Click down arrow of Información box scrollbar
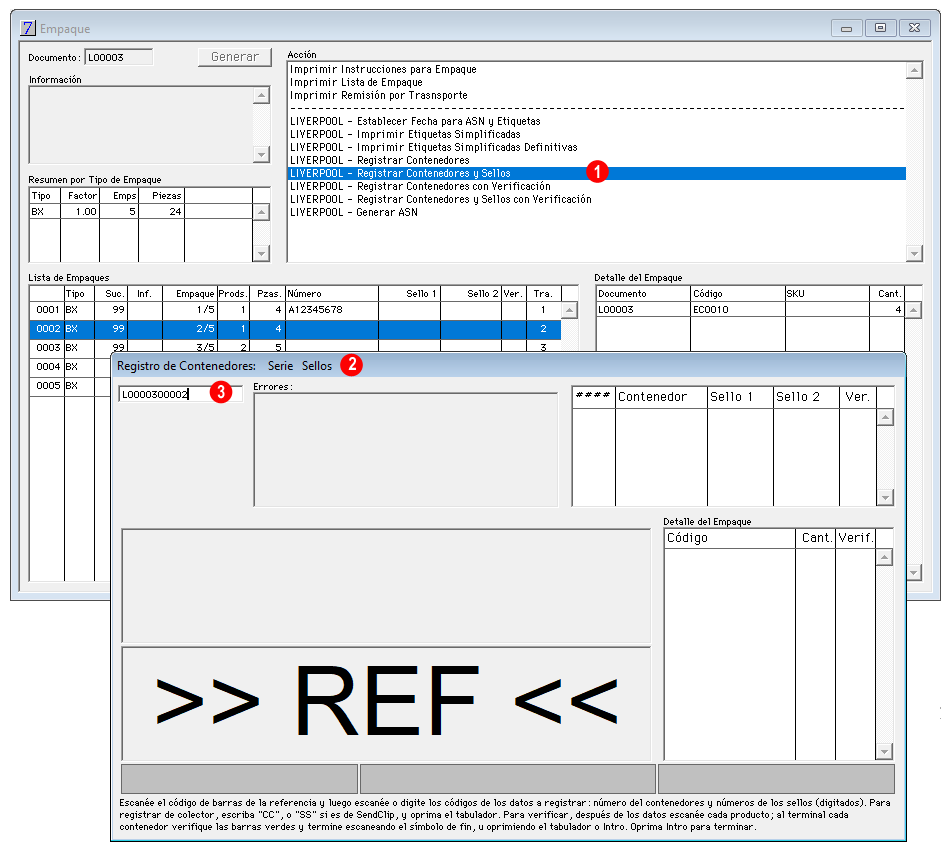Image resolution: width=949 pixels, height=848 pixels. coord(261,154)
